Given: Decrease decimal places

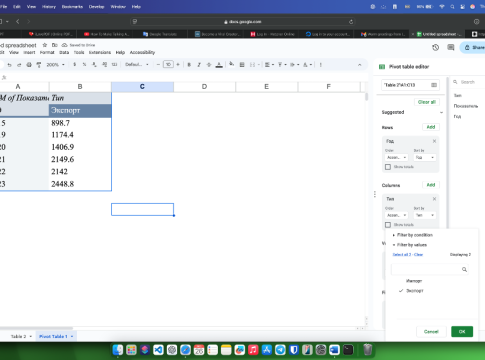Looking at the screenshot, I should (94, 65).
